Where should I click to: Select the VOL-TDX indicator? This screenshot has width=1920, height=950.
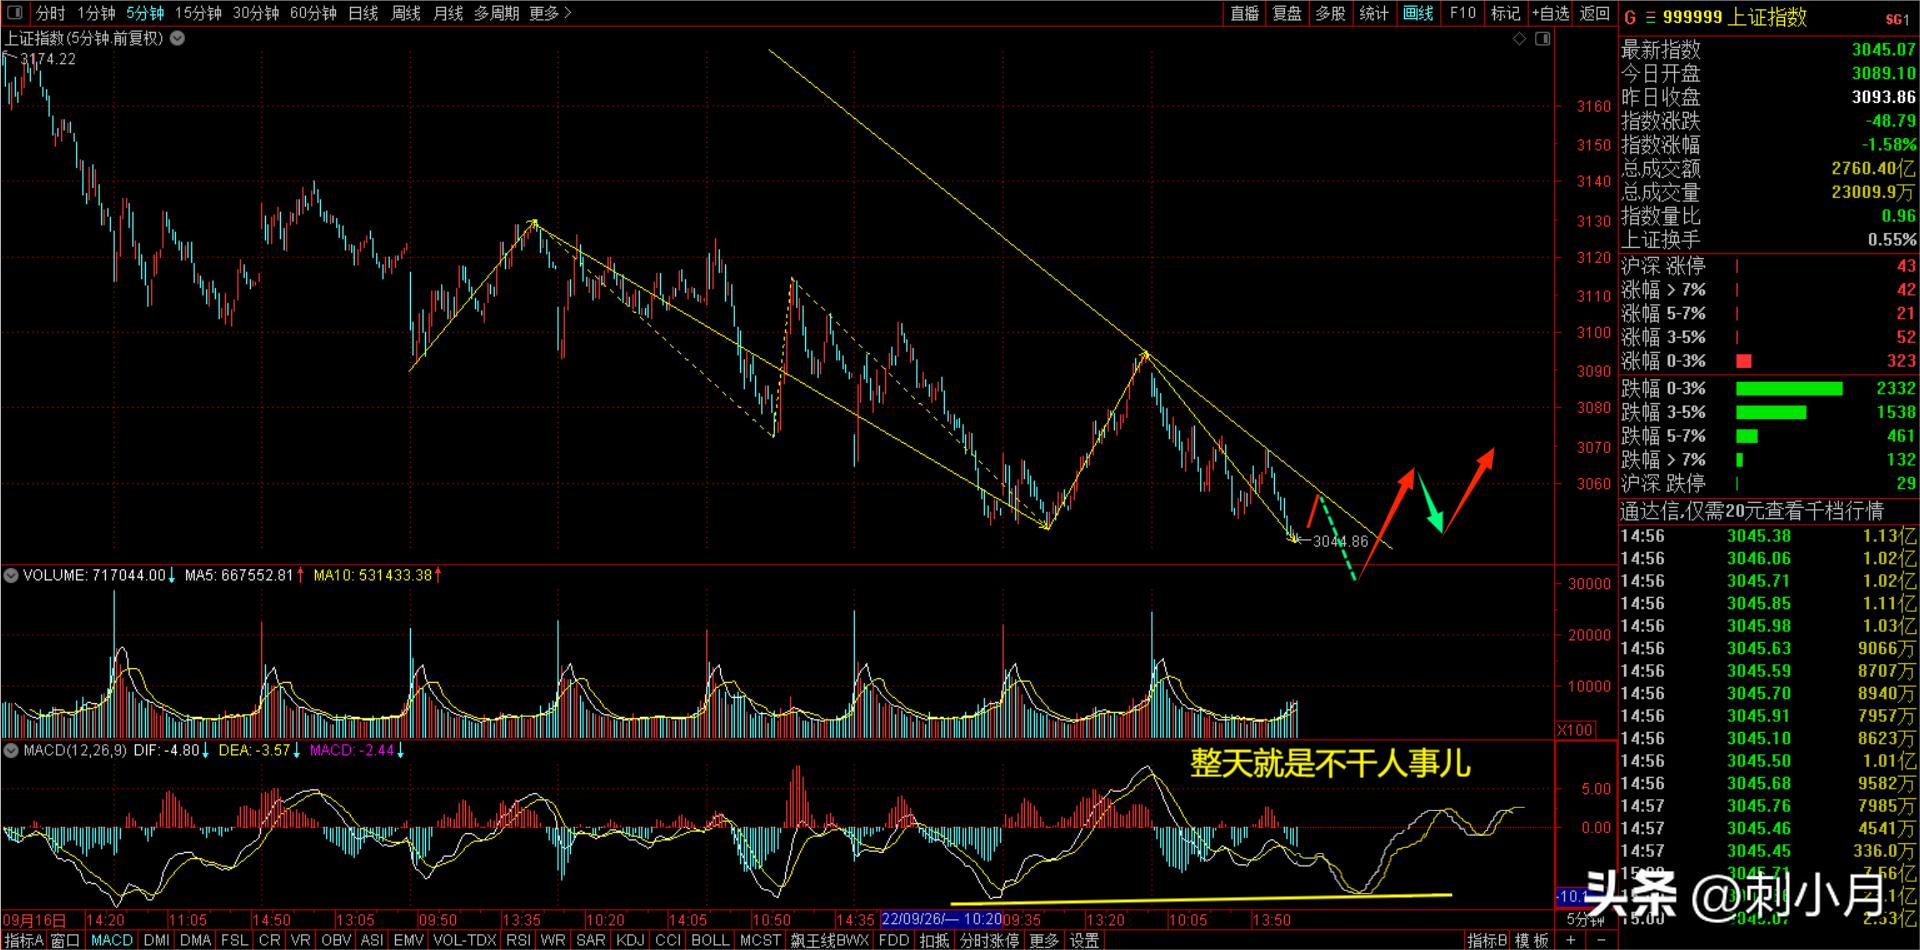[465, 940]
